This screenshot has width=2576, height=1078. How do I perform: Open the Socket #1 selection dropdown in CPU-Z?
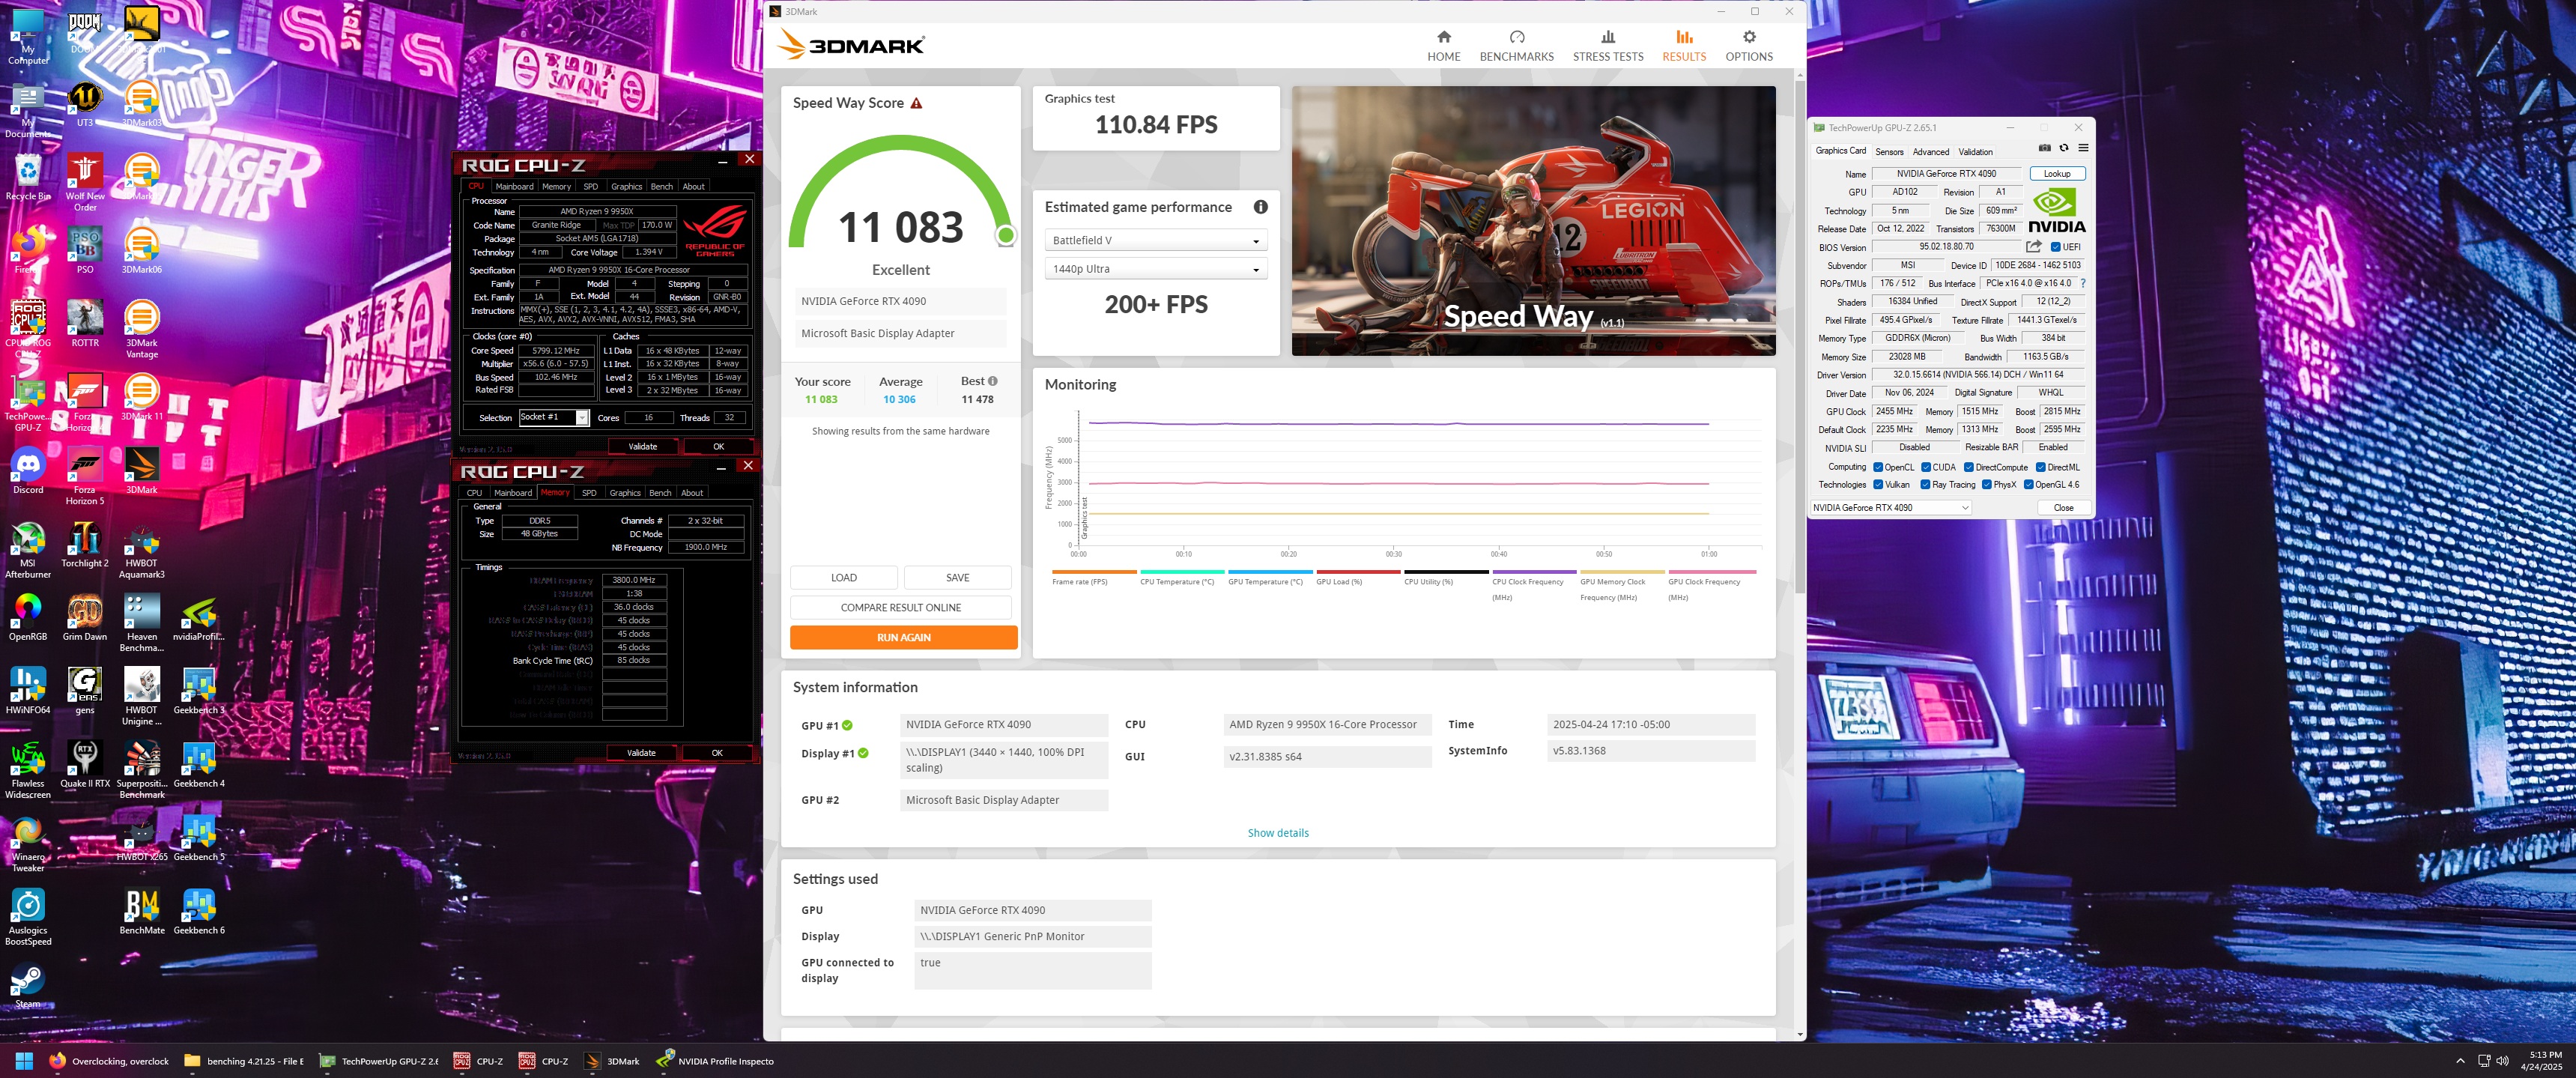(553, 417)
